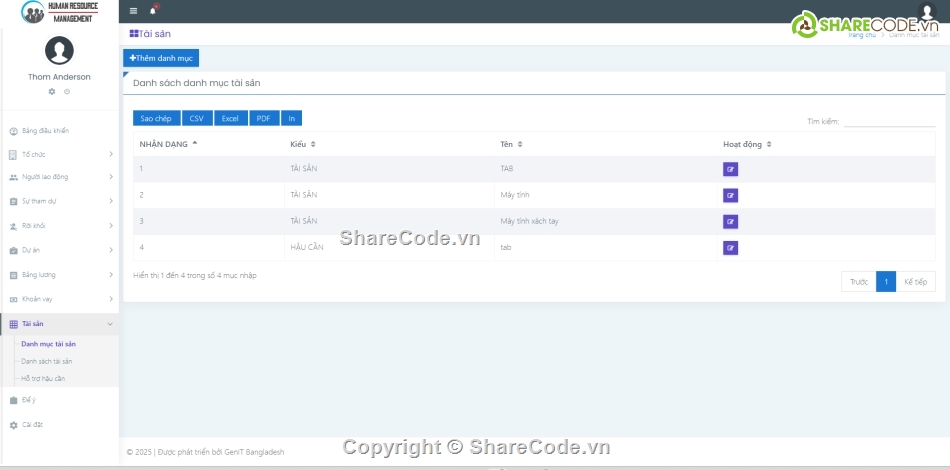This screenshot has width=950, height=470.
Task: Click Thom Anderson profile picture
Action: pyautogui.click(x=59, y=50)
